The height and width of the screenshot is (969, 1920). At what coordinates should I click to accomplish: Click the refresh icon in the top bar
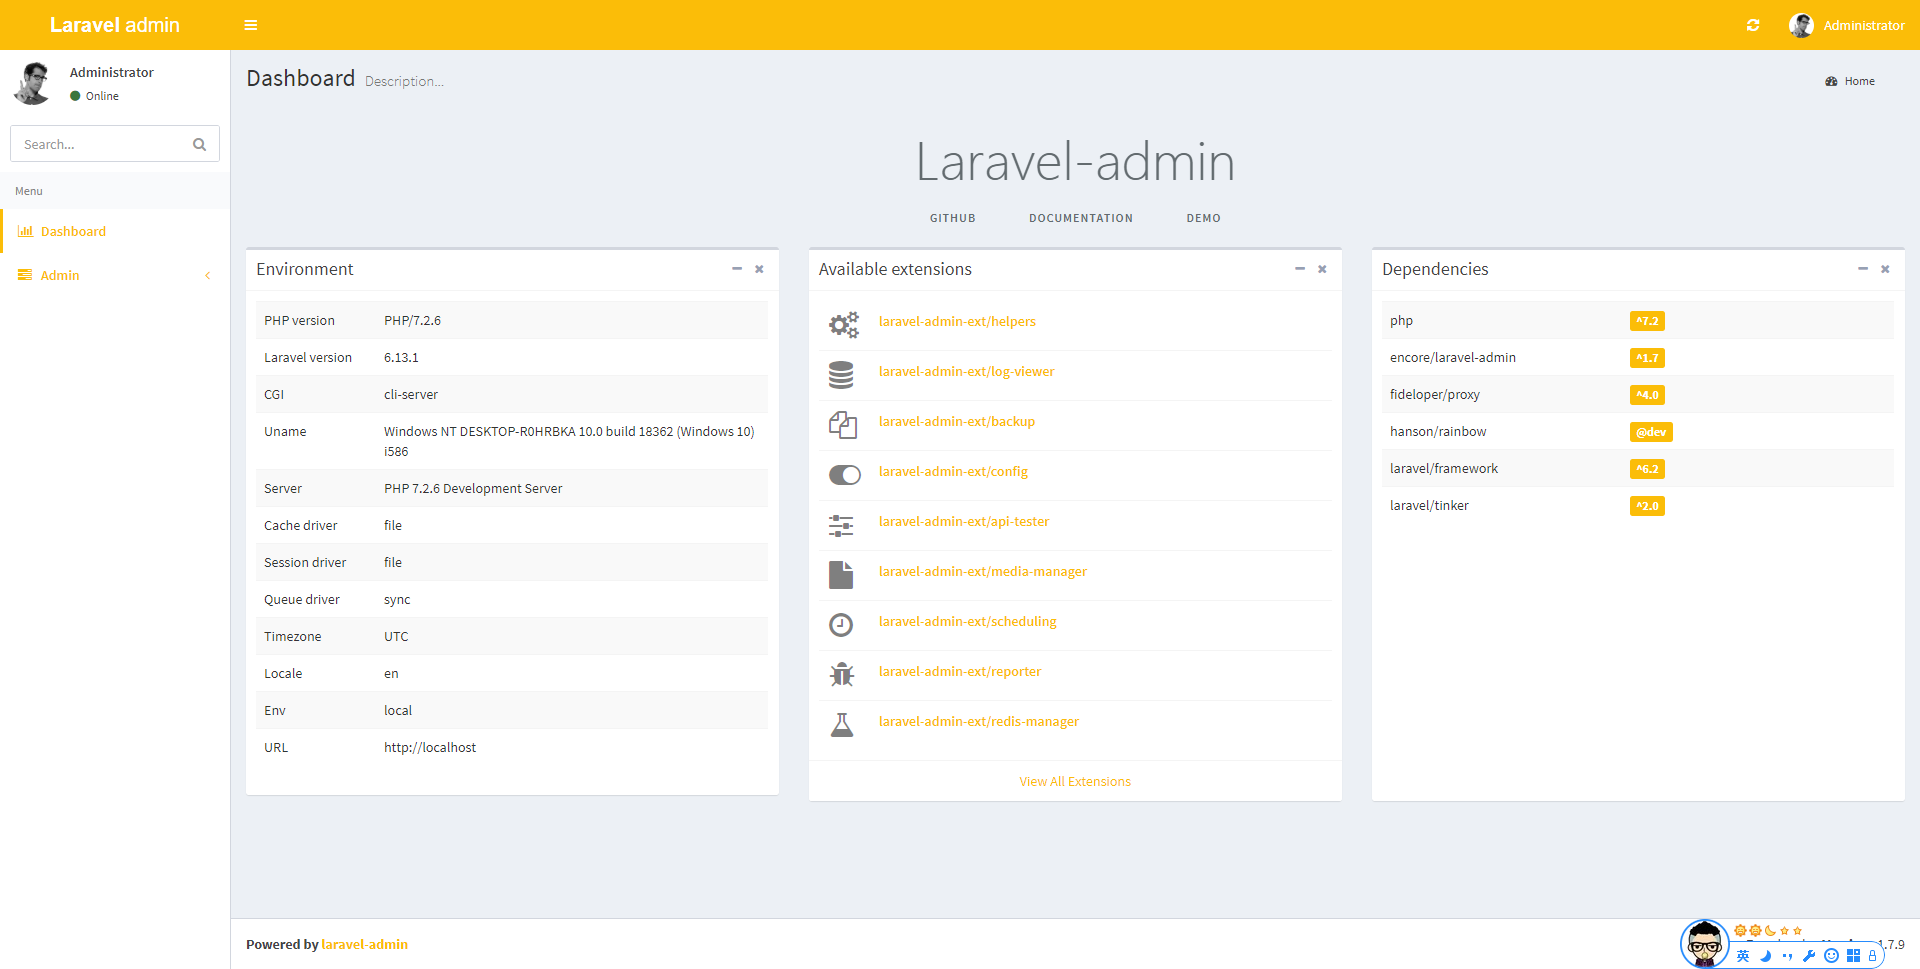1753,25
